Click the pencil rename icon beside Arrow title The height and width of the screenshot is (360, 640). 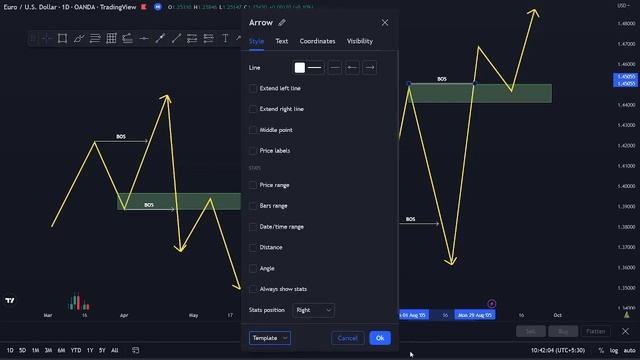(282, 22)
